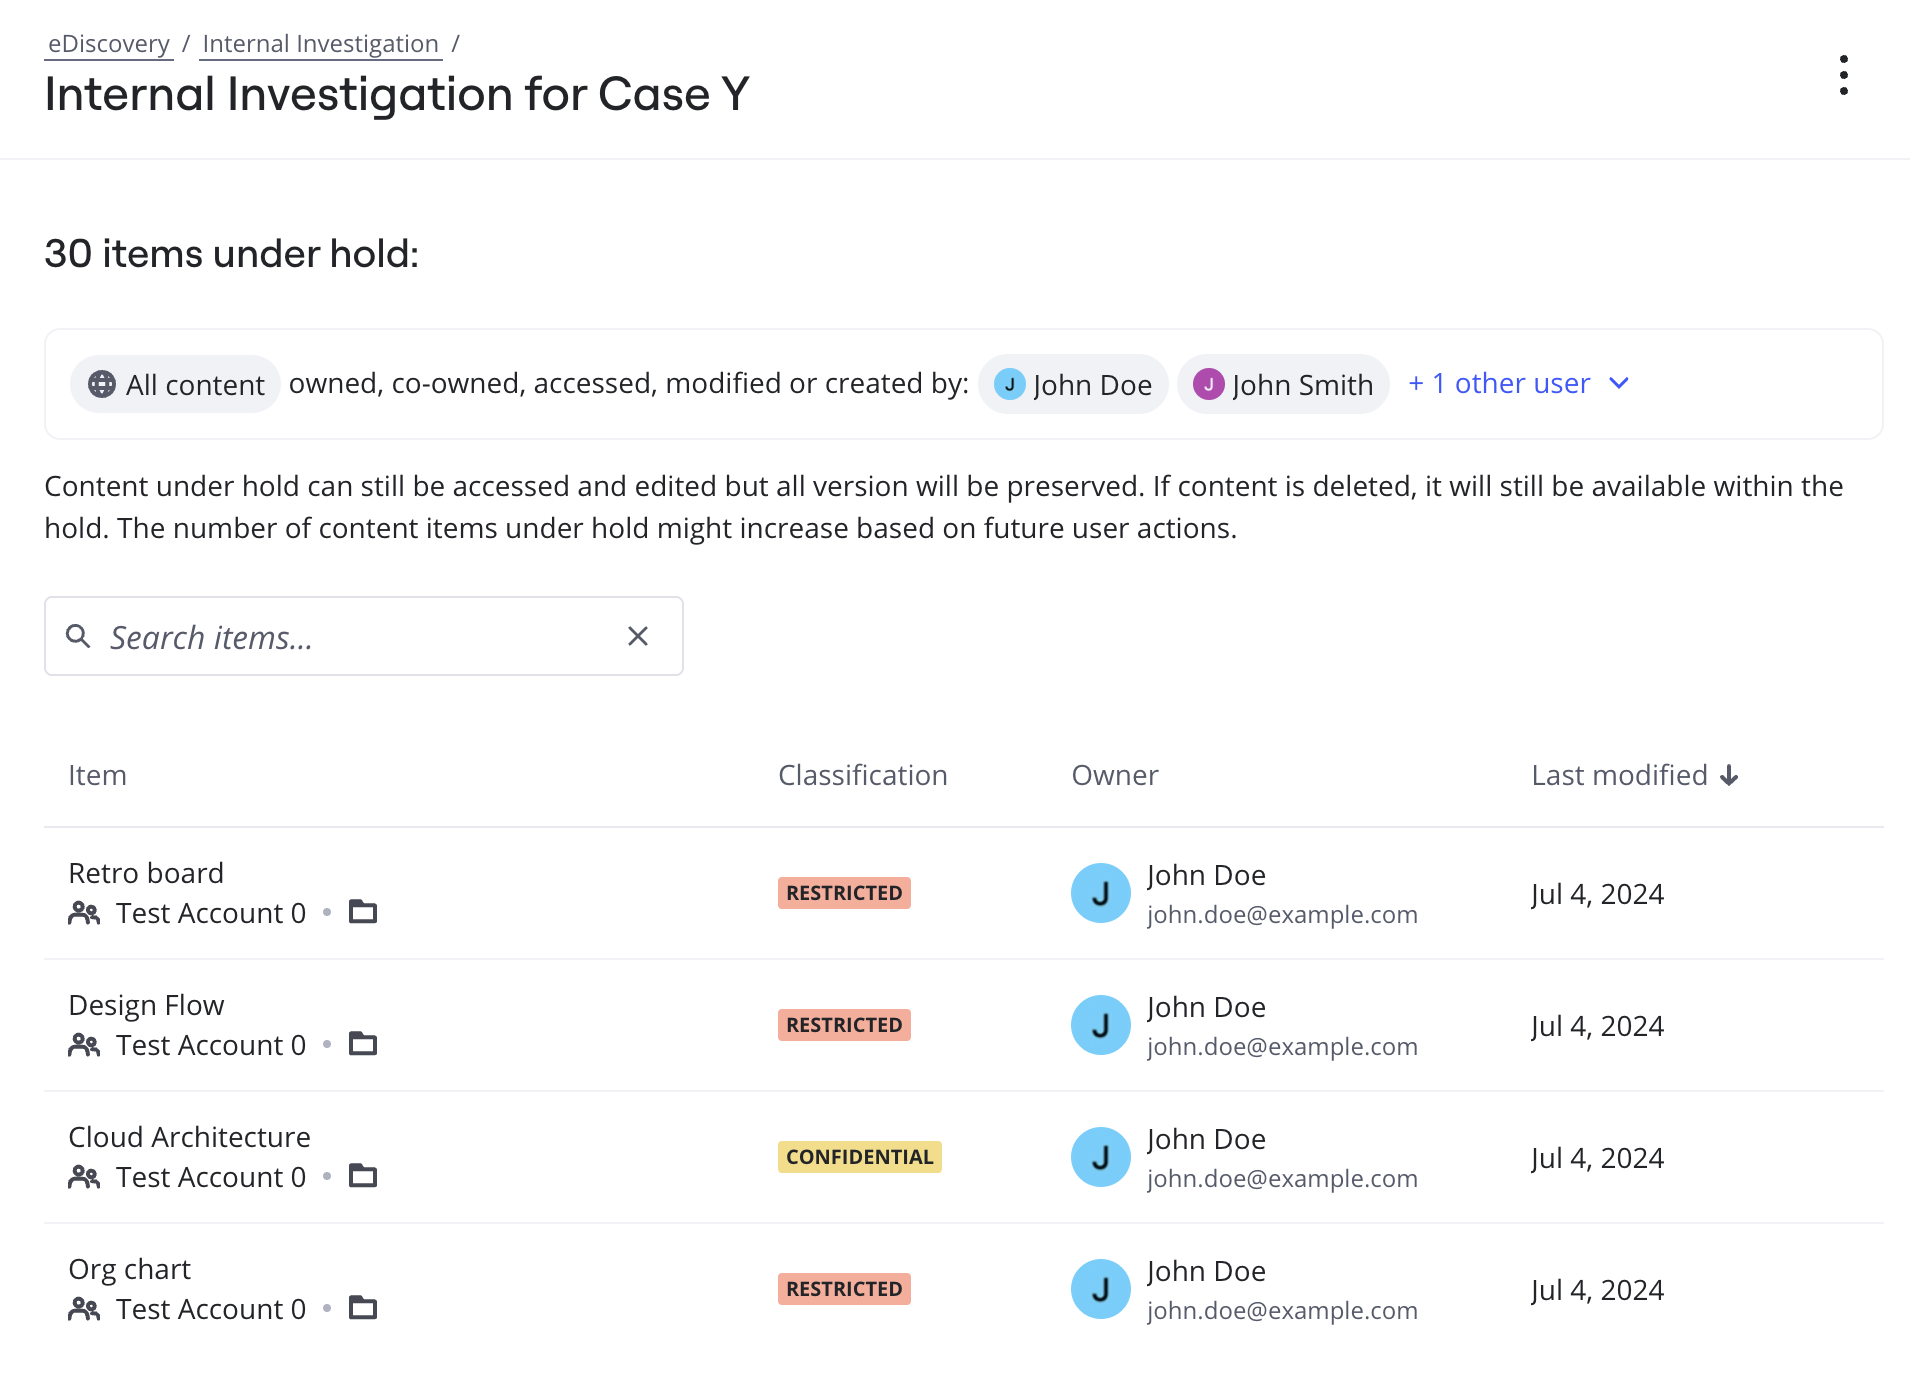
Task: Navigate to Internal Investigation breadcrumb
Action: click(x=320, y=44)
